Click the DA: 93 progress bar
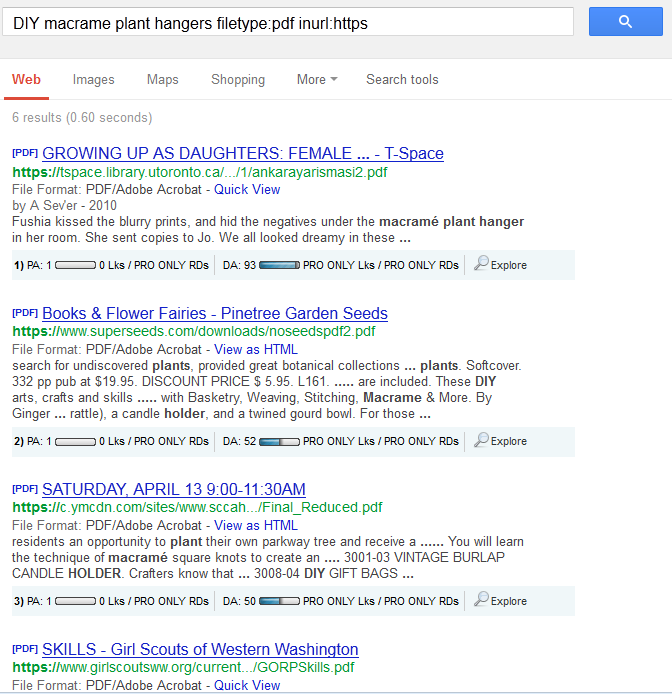 [279, 265]
